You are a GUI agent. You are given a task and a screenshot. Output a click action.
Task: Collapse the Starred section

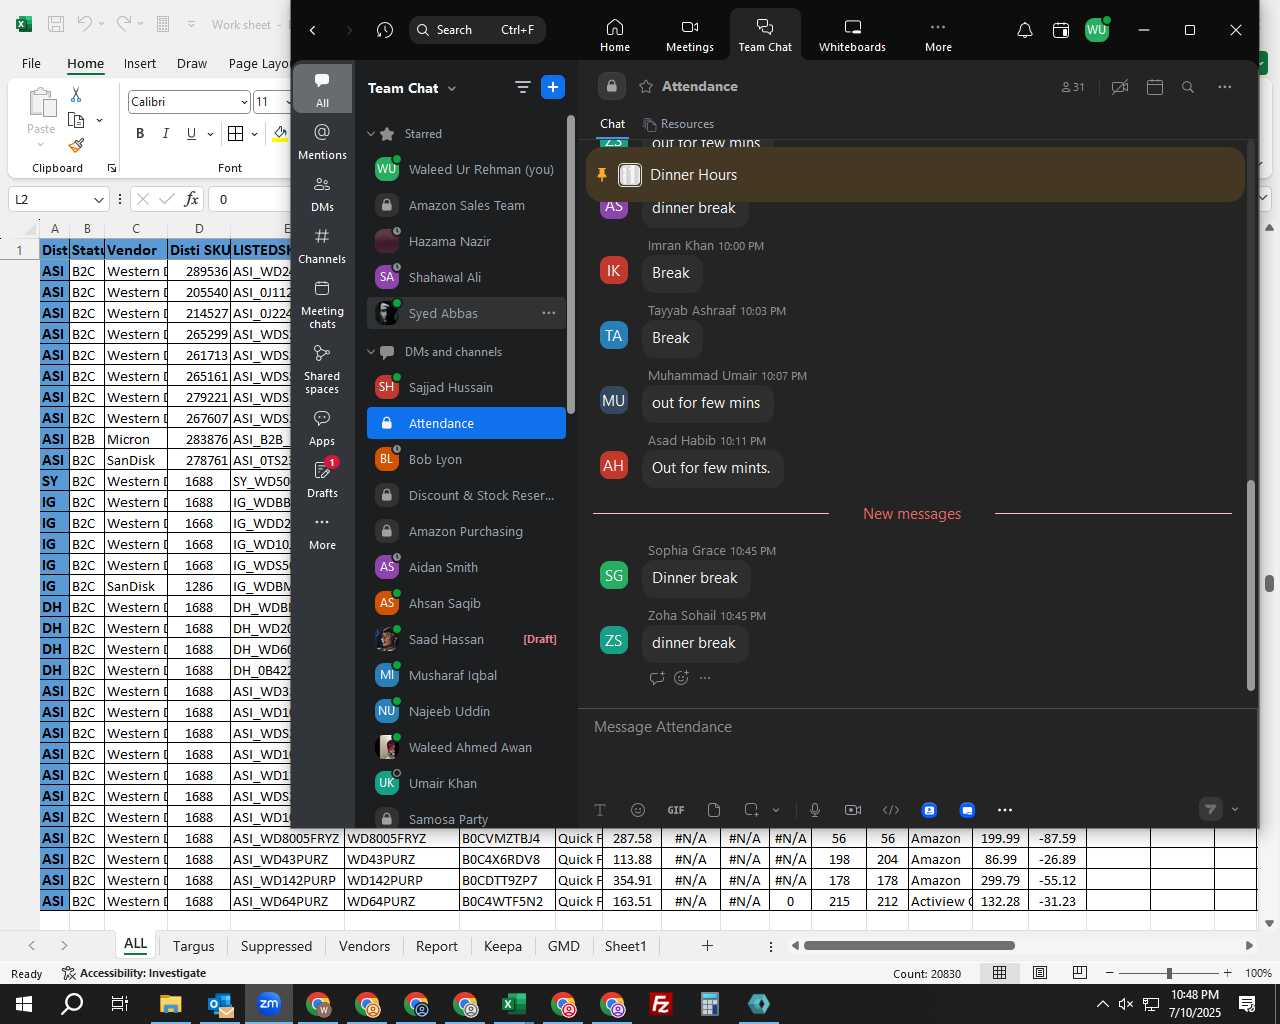(371, 134)
